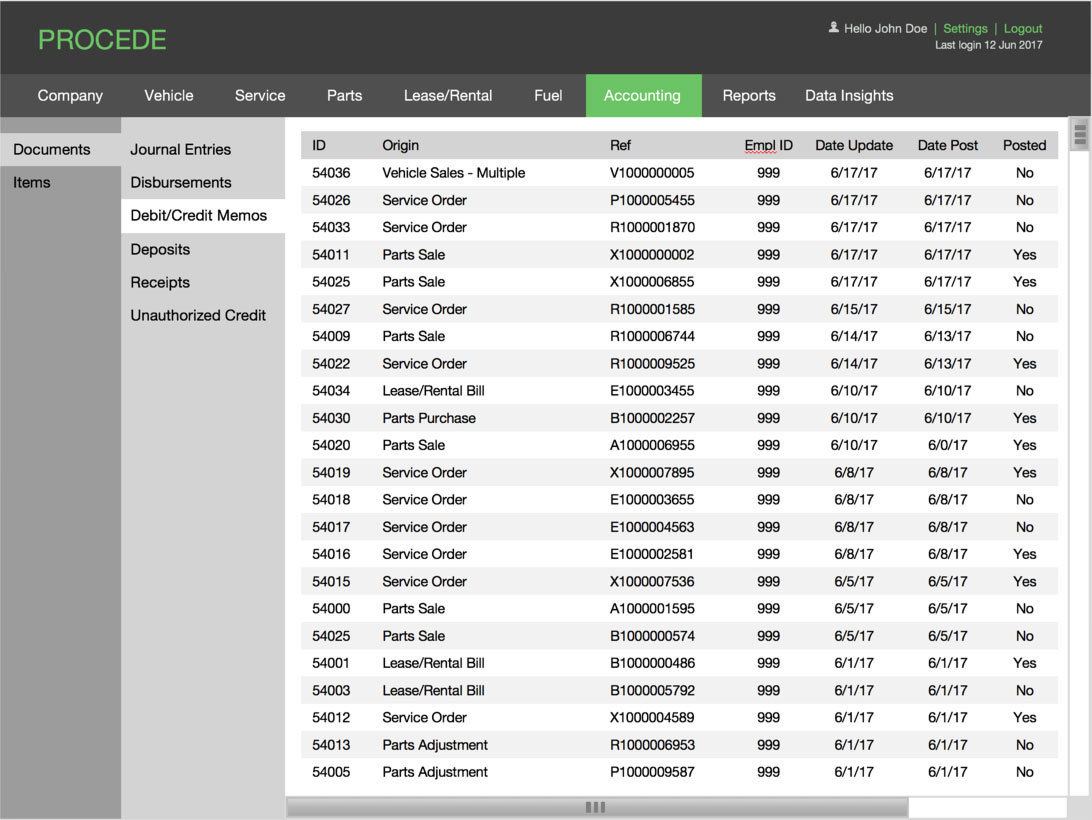Select Debit/Credit Memos submenu item
The image size is (1092, 820).
click(203, 215)
